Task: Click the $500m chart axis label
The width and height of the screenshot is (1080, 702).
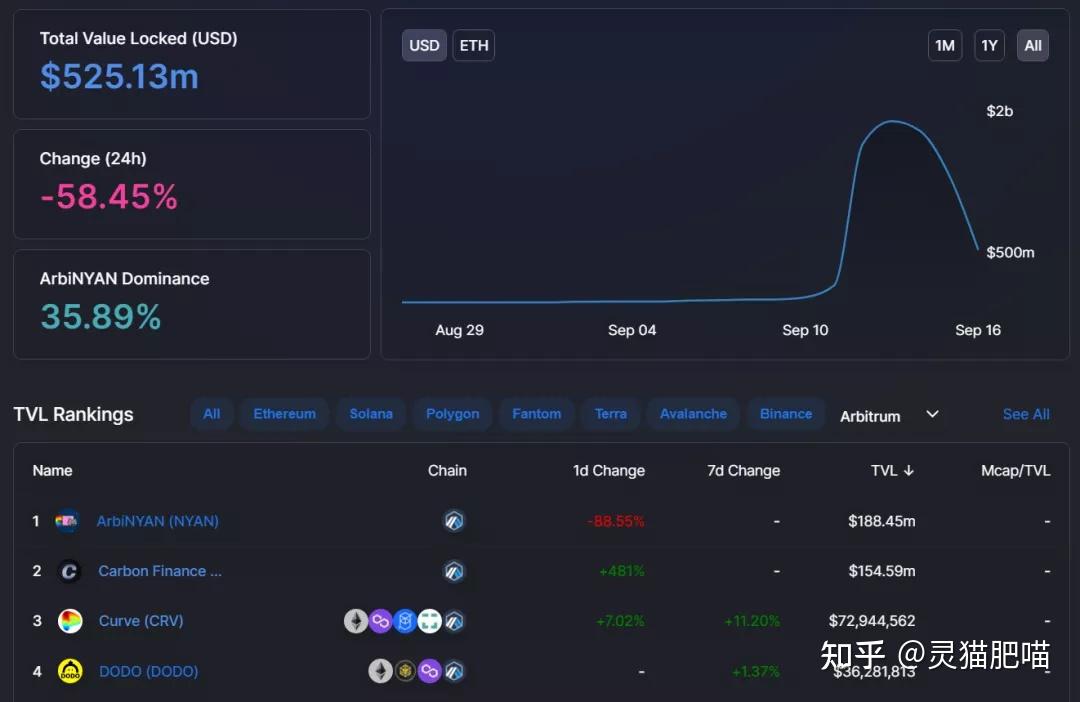Action: (1010, 252)
